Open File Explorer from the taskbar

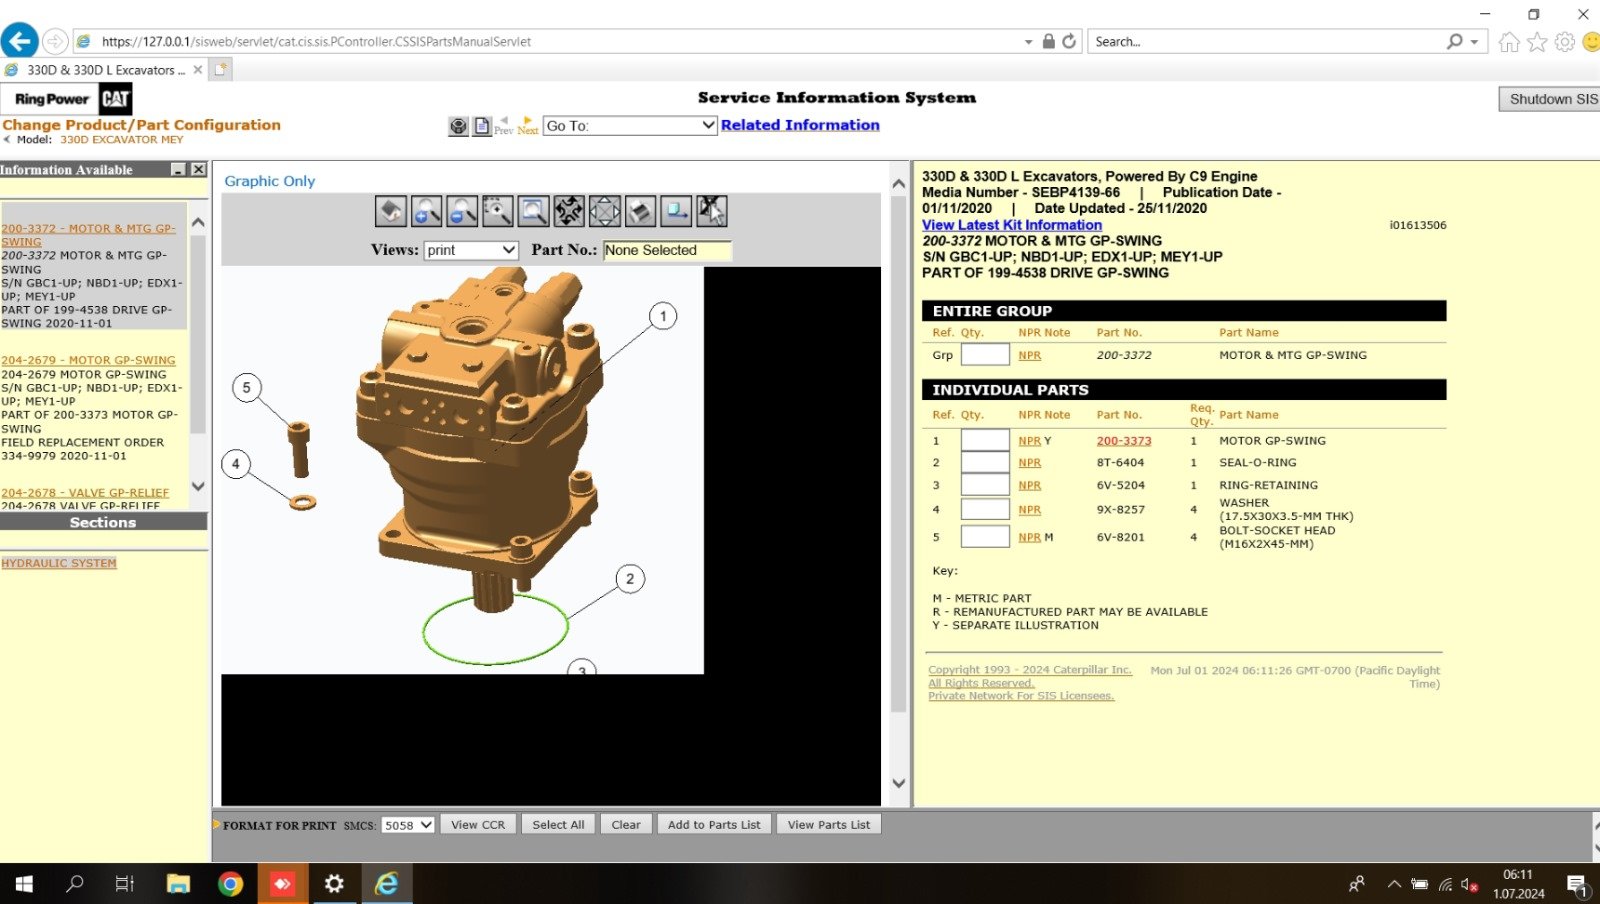[x=178, y=884]
